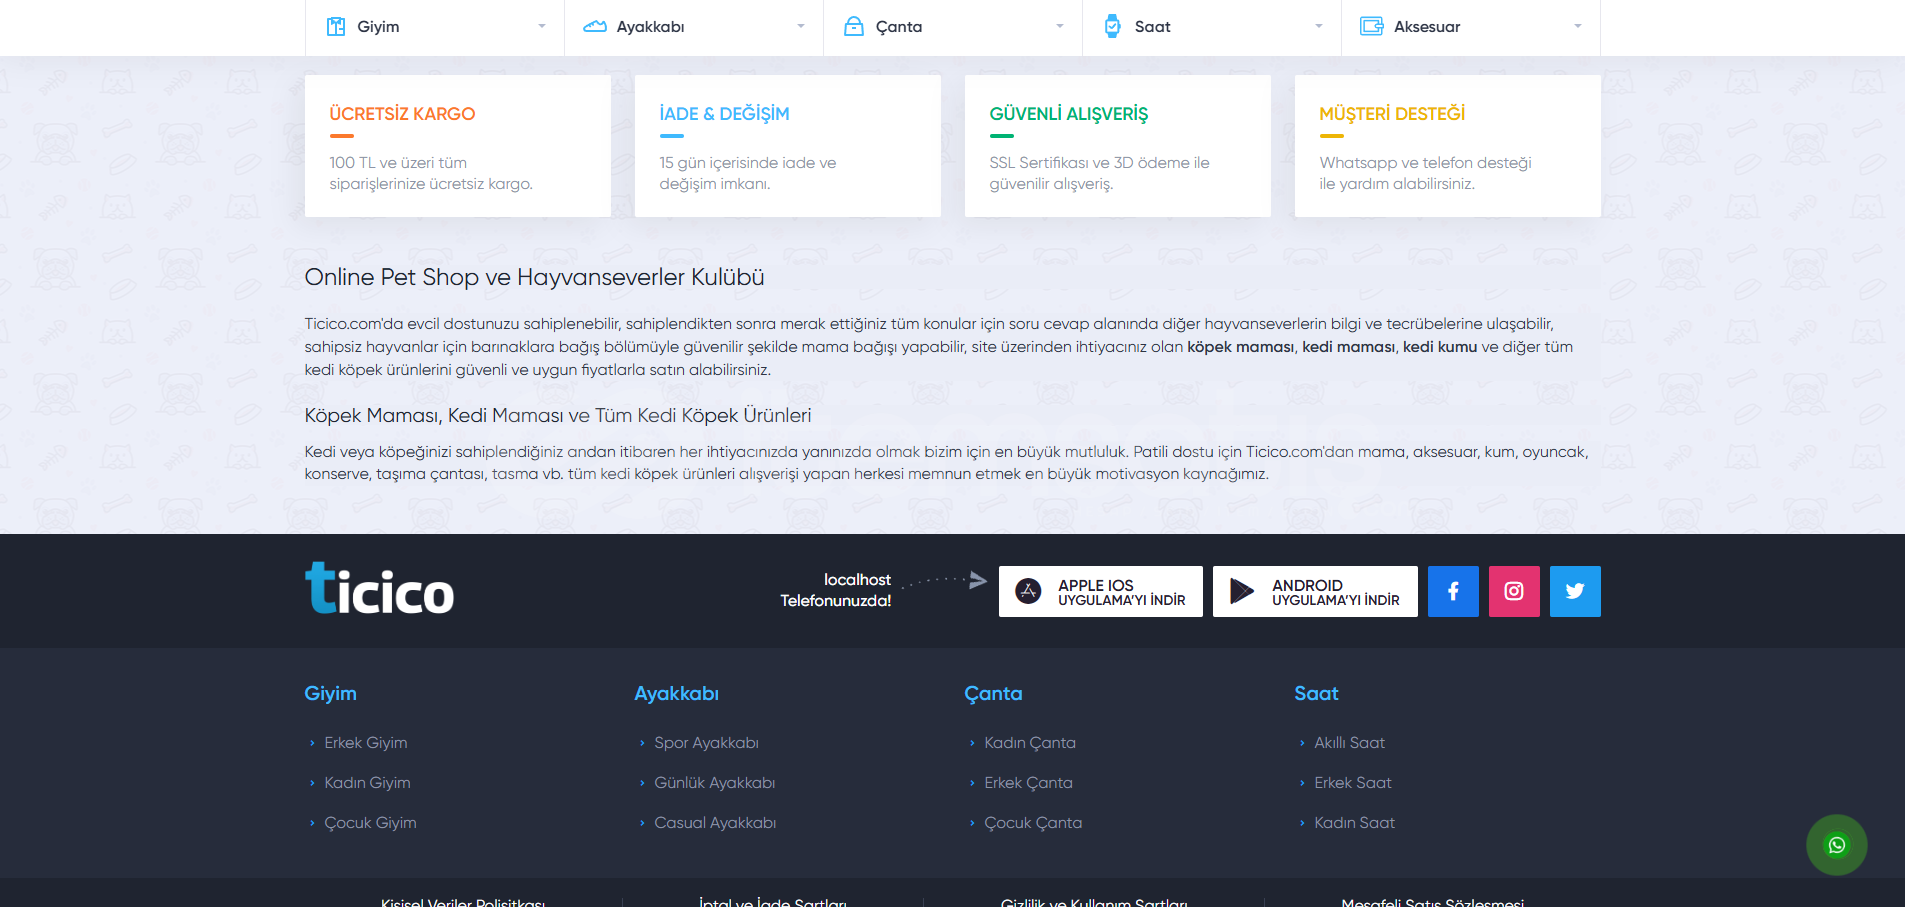The image size is (1905, 907).
Task: Go to Erkek Çanta page
Action: pos(1028,783)
